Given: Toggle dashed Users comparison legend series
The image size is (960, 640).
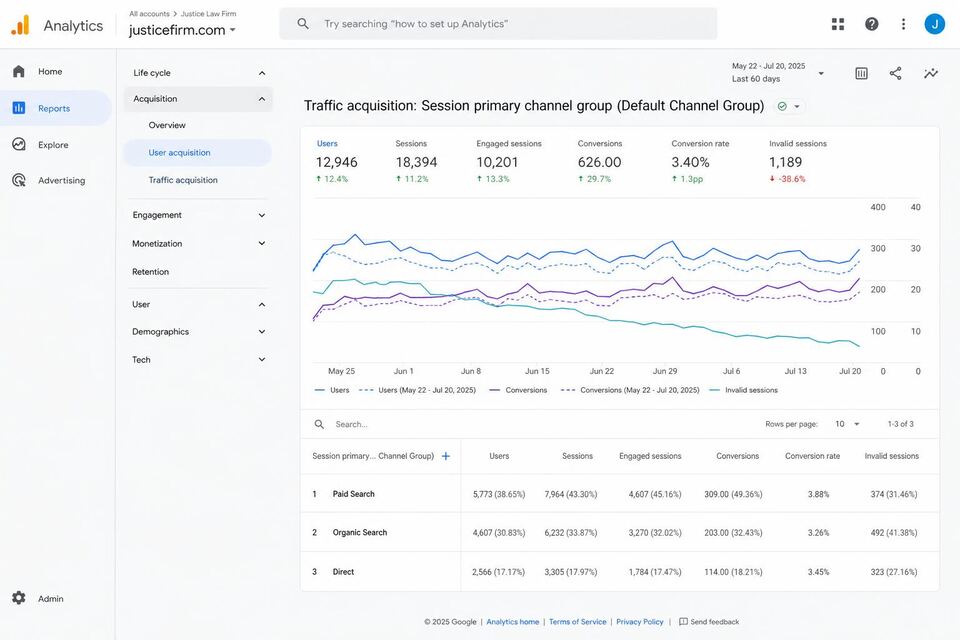Looking at the screenshot, I should click(418, 390).
